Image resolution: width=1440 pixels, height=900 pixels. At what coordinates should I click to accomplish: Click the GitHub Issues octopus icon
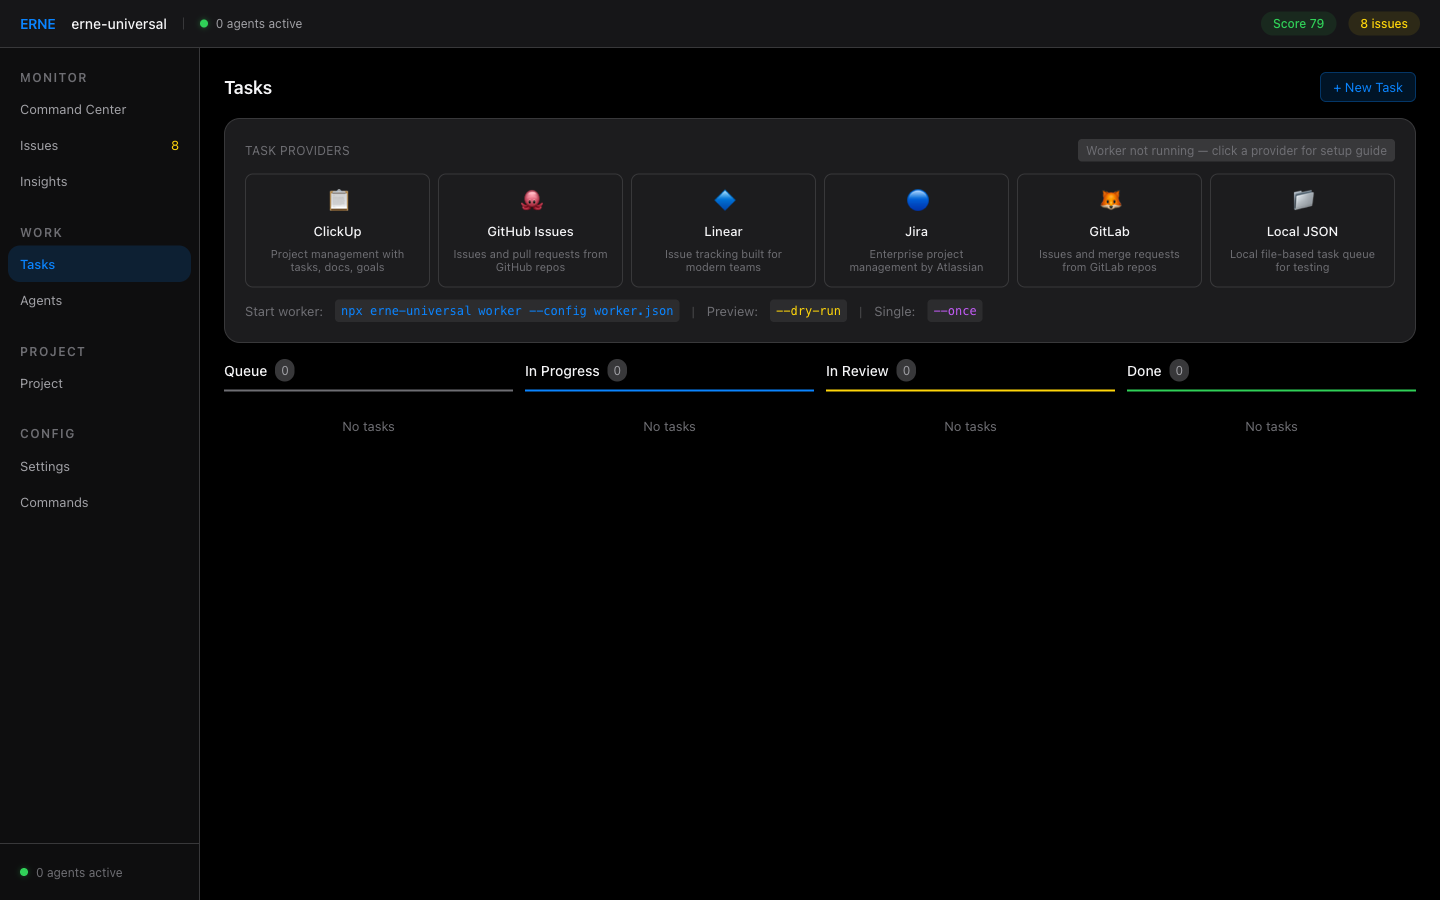click(531, 200)
